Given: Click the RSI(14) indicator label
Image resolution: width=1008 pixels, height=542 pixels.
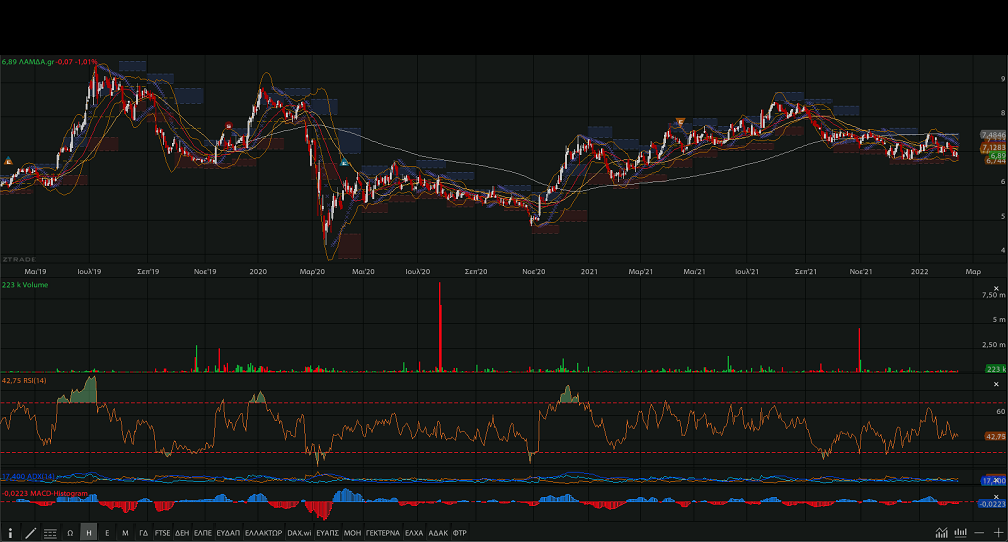Looking at the screenshot, I should click(36, 381).
